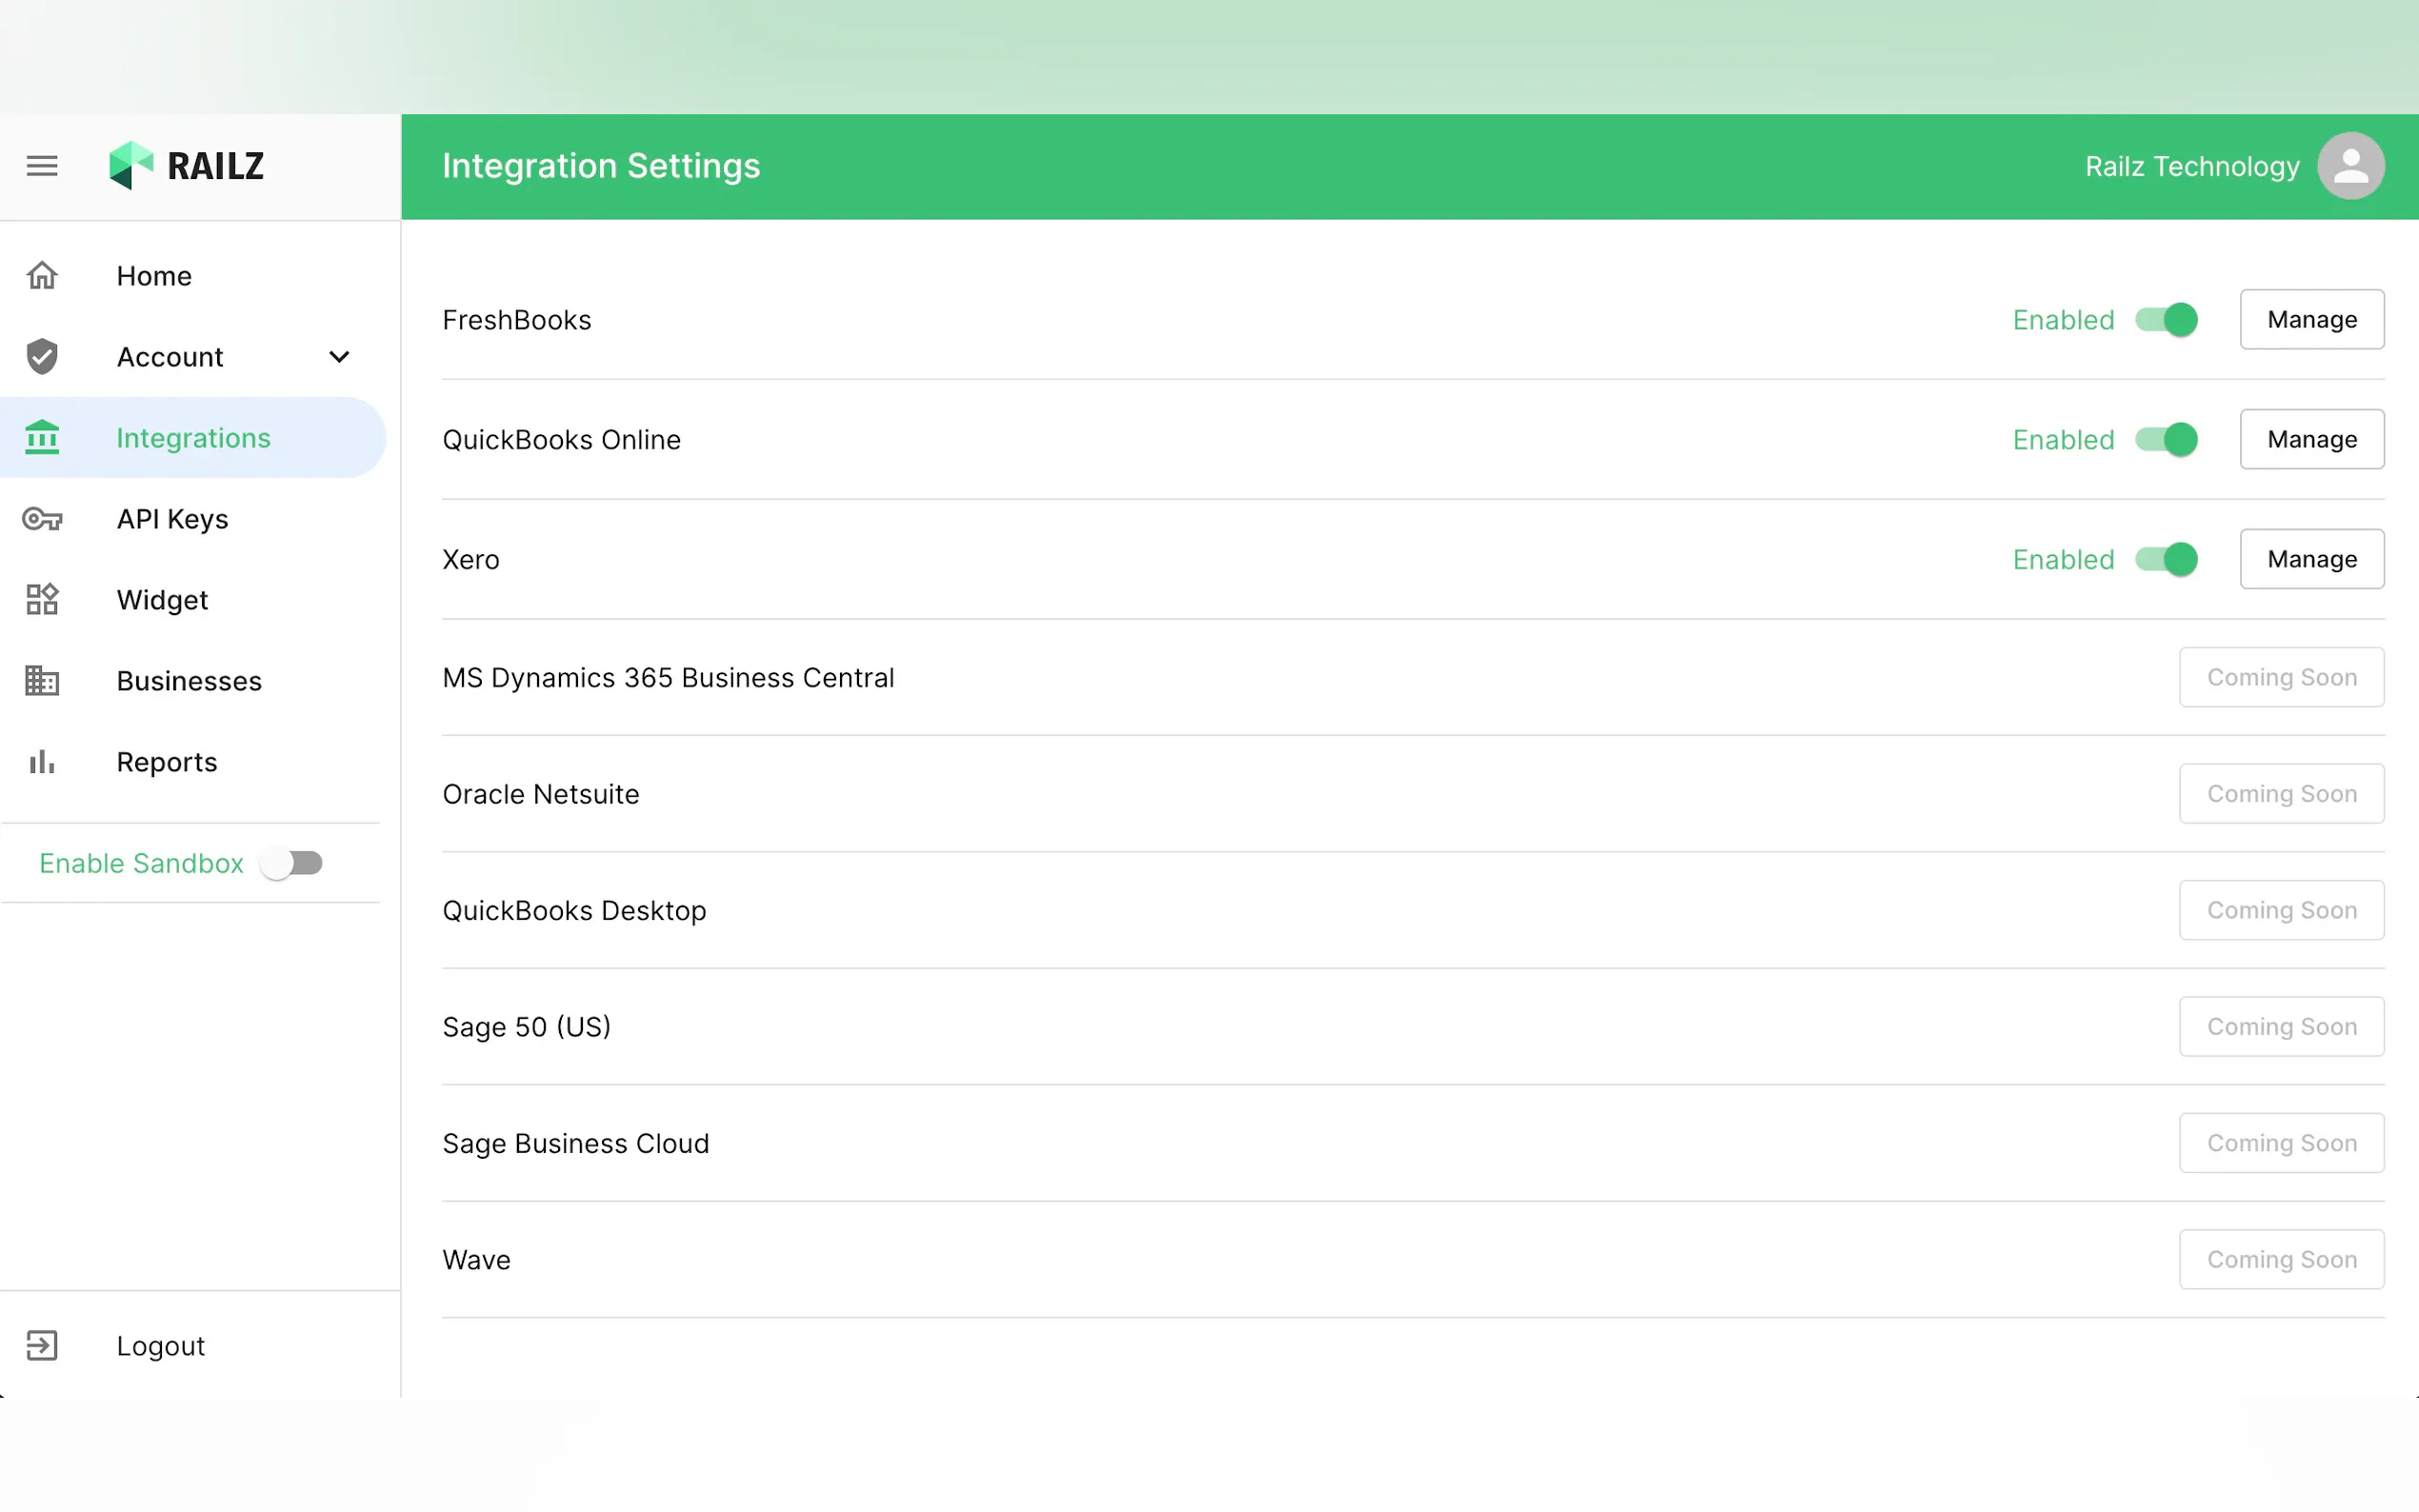
Task: Click Coming Soon button for Wave
Action: pyautogui.click(x=2281, y=1260)
